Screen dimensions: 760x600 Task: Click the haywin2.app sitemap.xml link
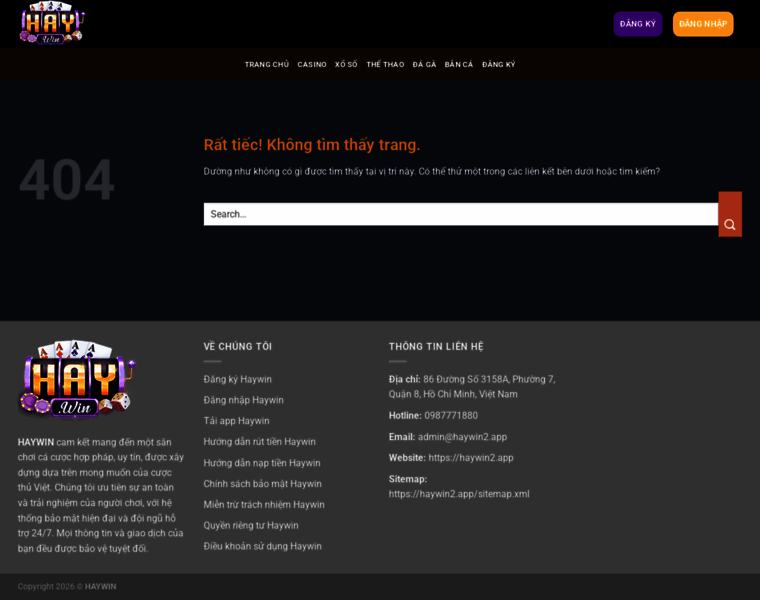click(x=459, y=494)
